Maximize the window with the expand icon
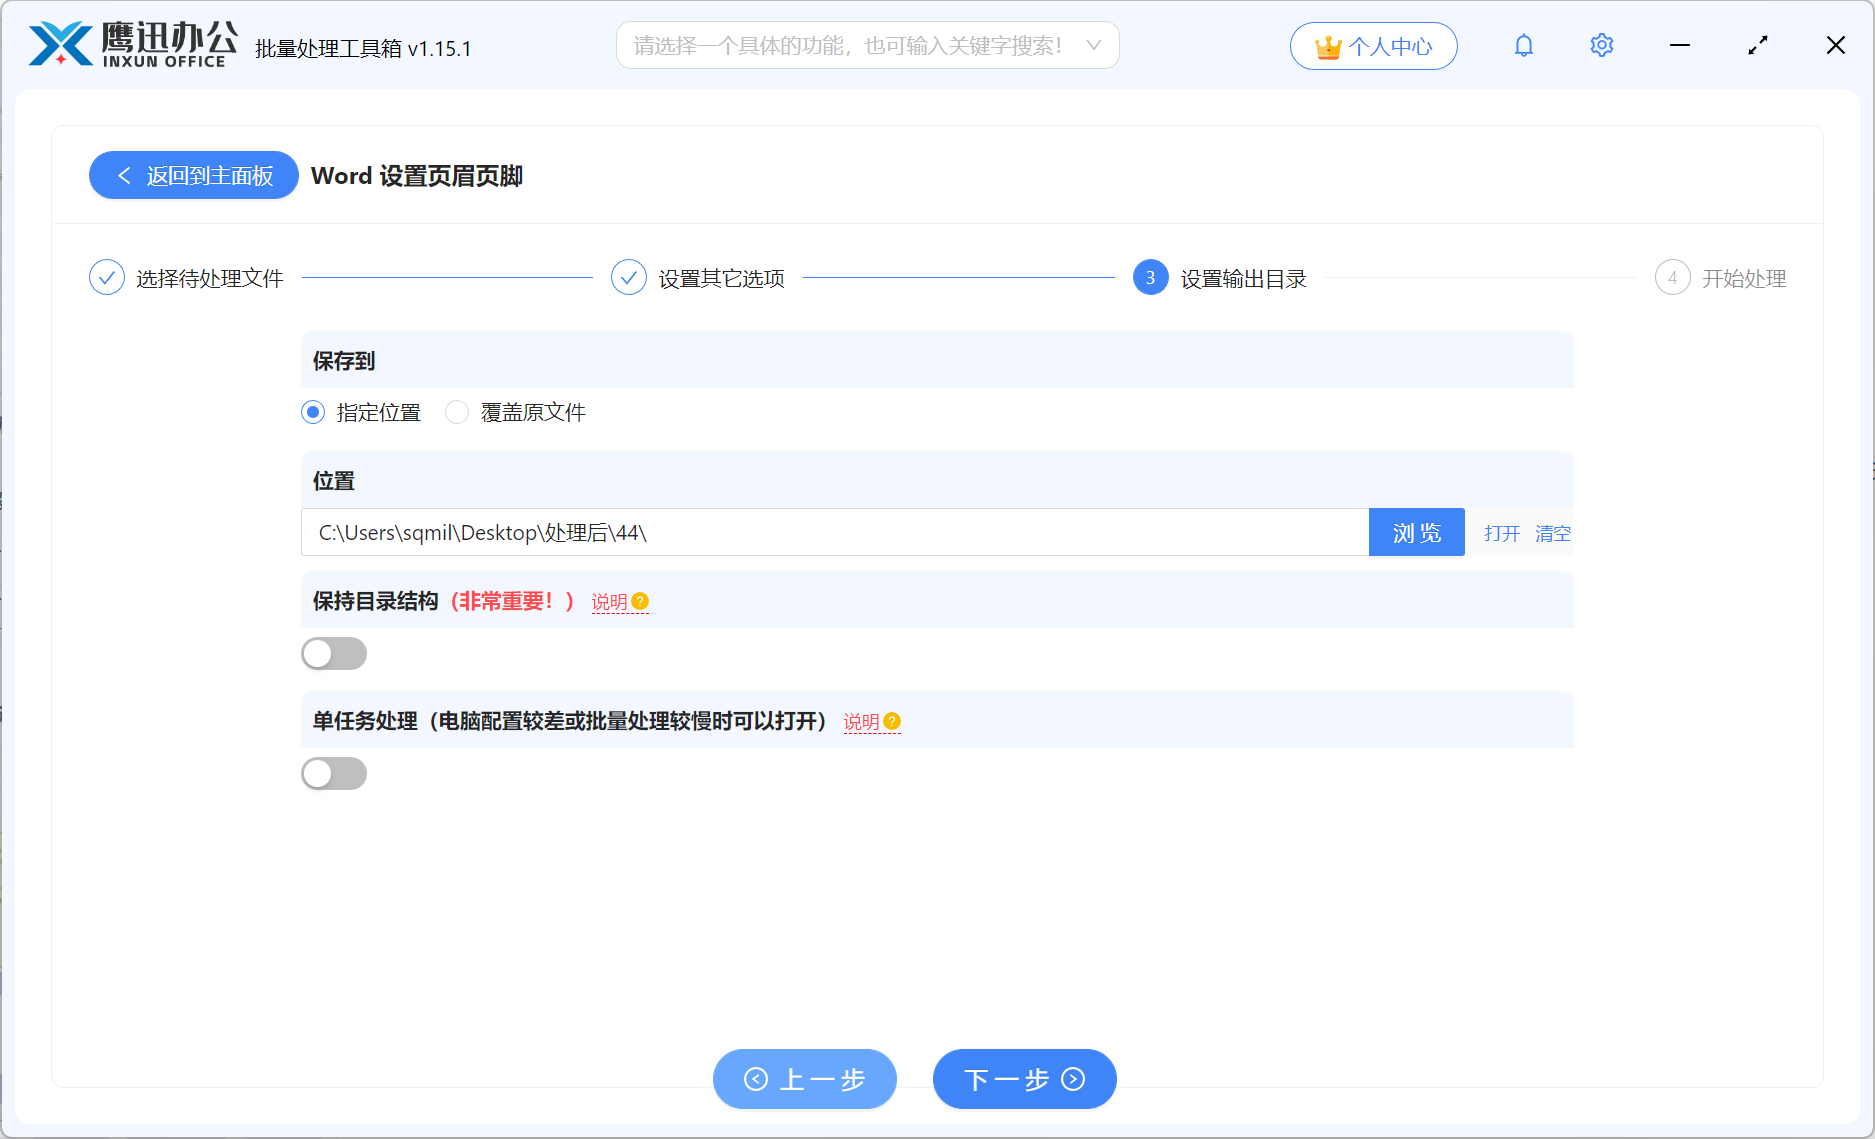The width and height of the screenshot is (1875, 1139). coord(1758,46)
